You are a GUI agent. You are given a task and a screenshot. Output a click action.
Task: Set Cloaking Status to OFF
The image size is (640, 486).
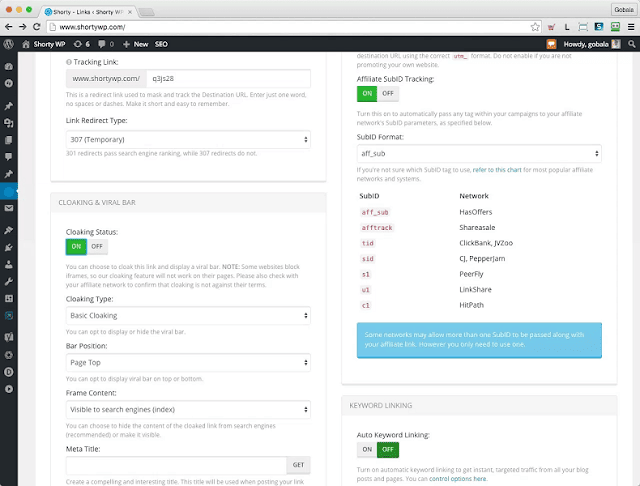pos(97,246)
